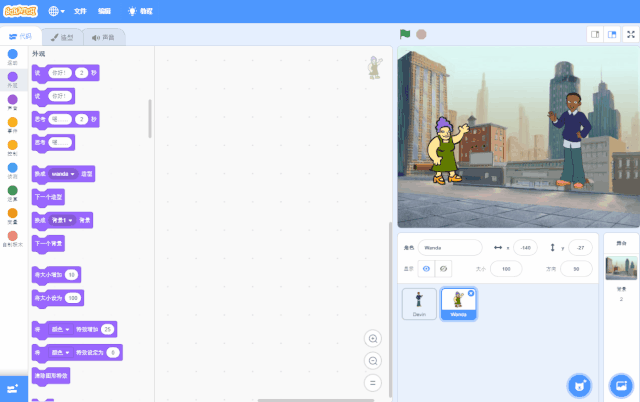Stop project with red stop button

tap(421, 34)
